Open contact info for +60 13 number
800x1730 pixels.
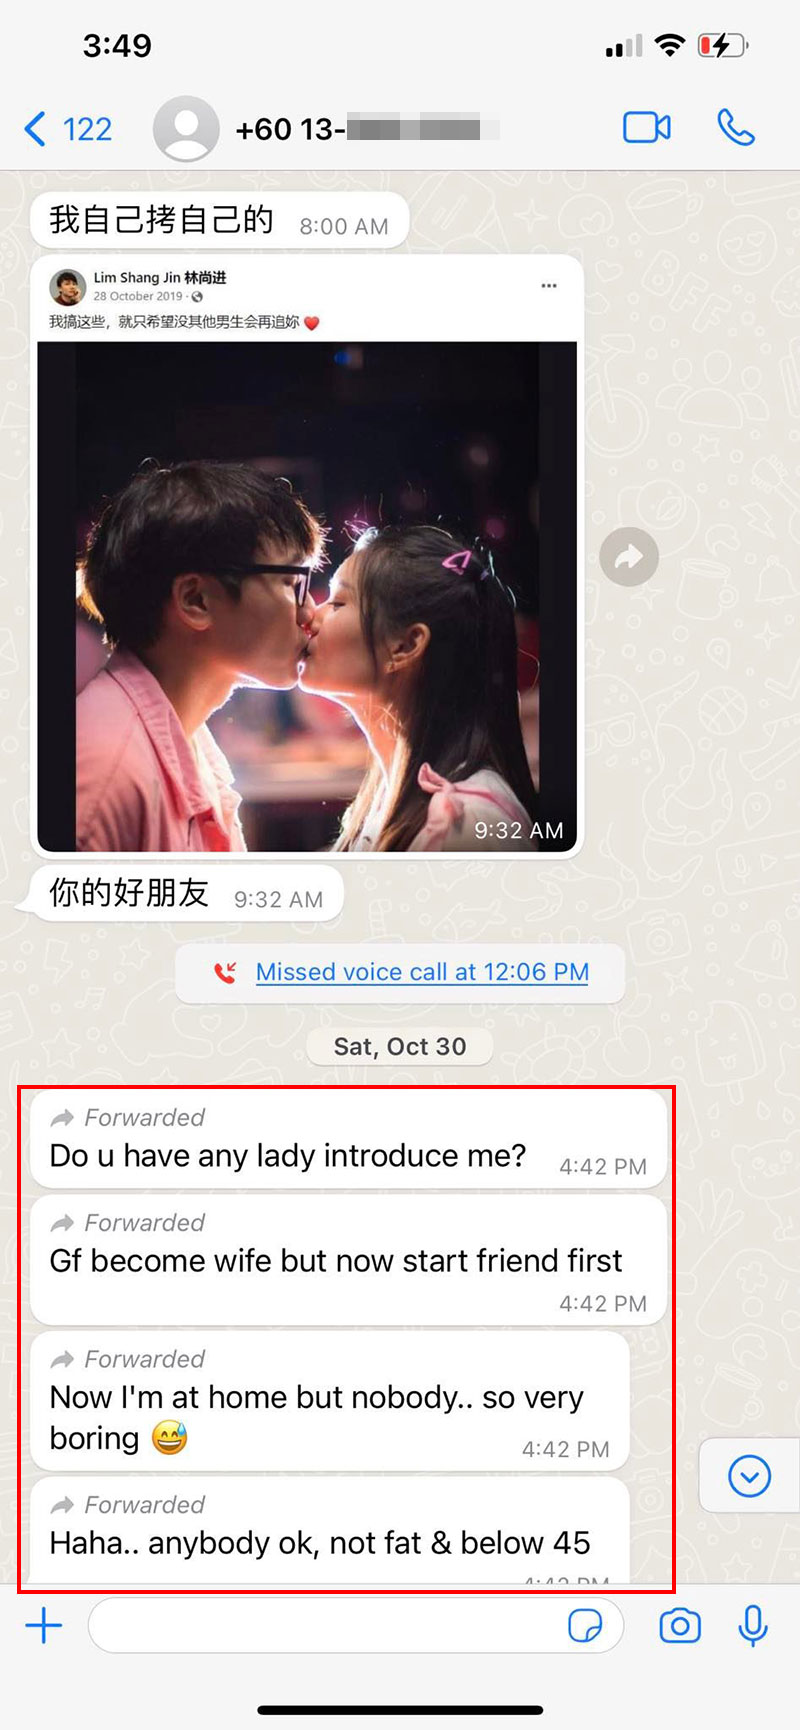(367, 129)
